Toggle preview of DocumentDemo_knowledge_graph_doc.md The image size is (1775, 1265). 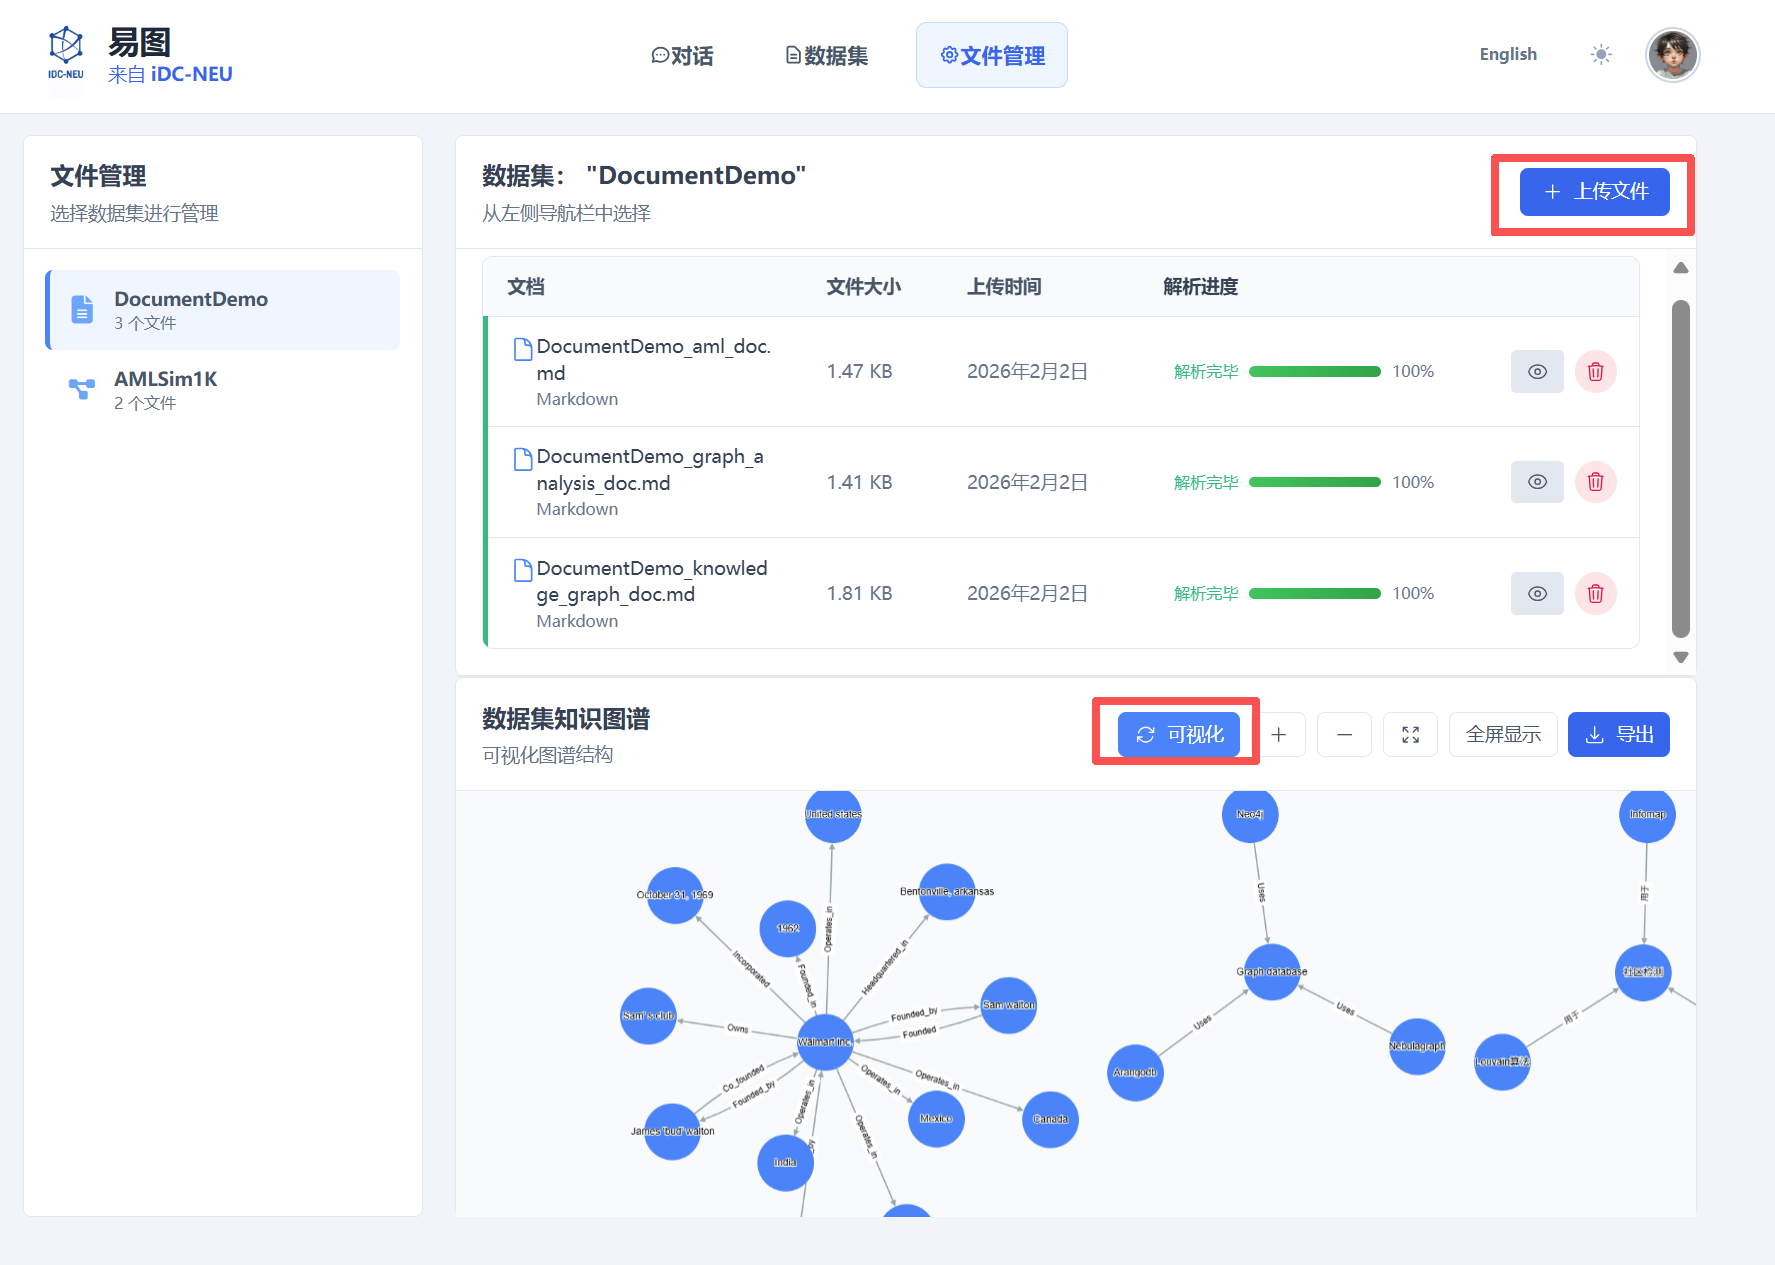coord(1537,593)
